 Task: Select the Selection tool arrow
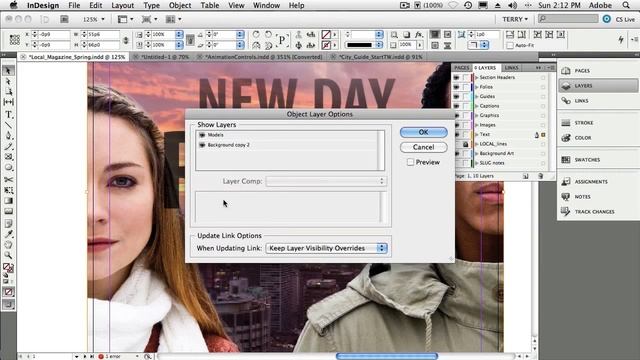click(x=8, y=71)
